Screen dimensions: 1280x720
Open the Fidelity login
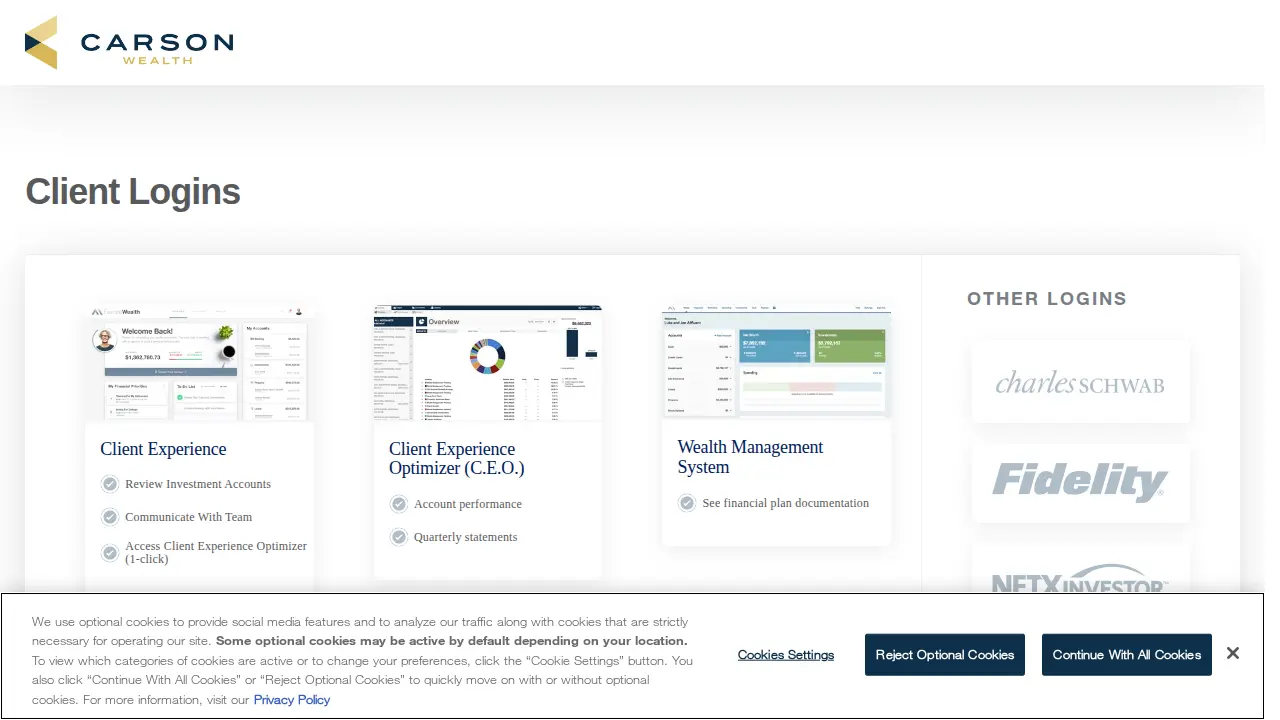tap(1081, 482)
